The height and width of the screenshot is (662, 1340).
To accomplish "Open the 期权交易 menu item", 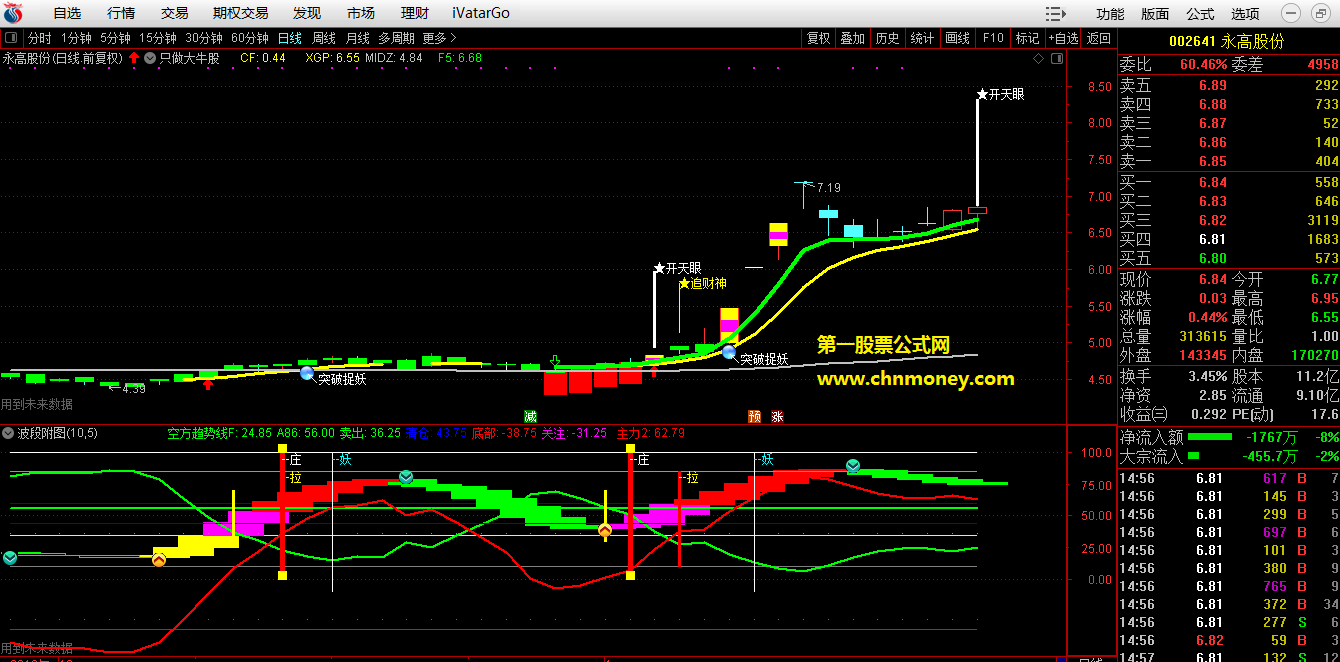I will pos(241,13).
